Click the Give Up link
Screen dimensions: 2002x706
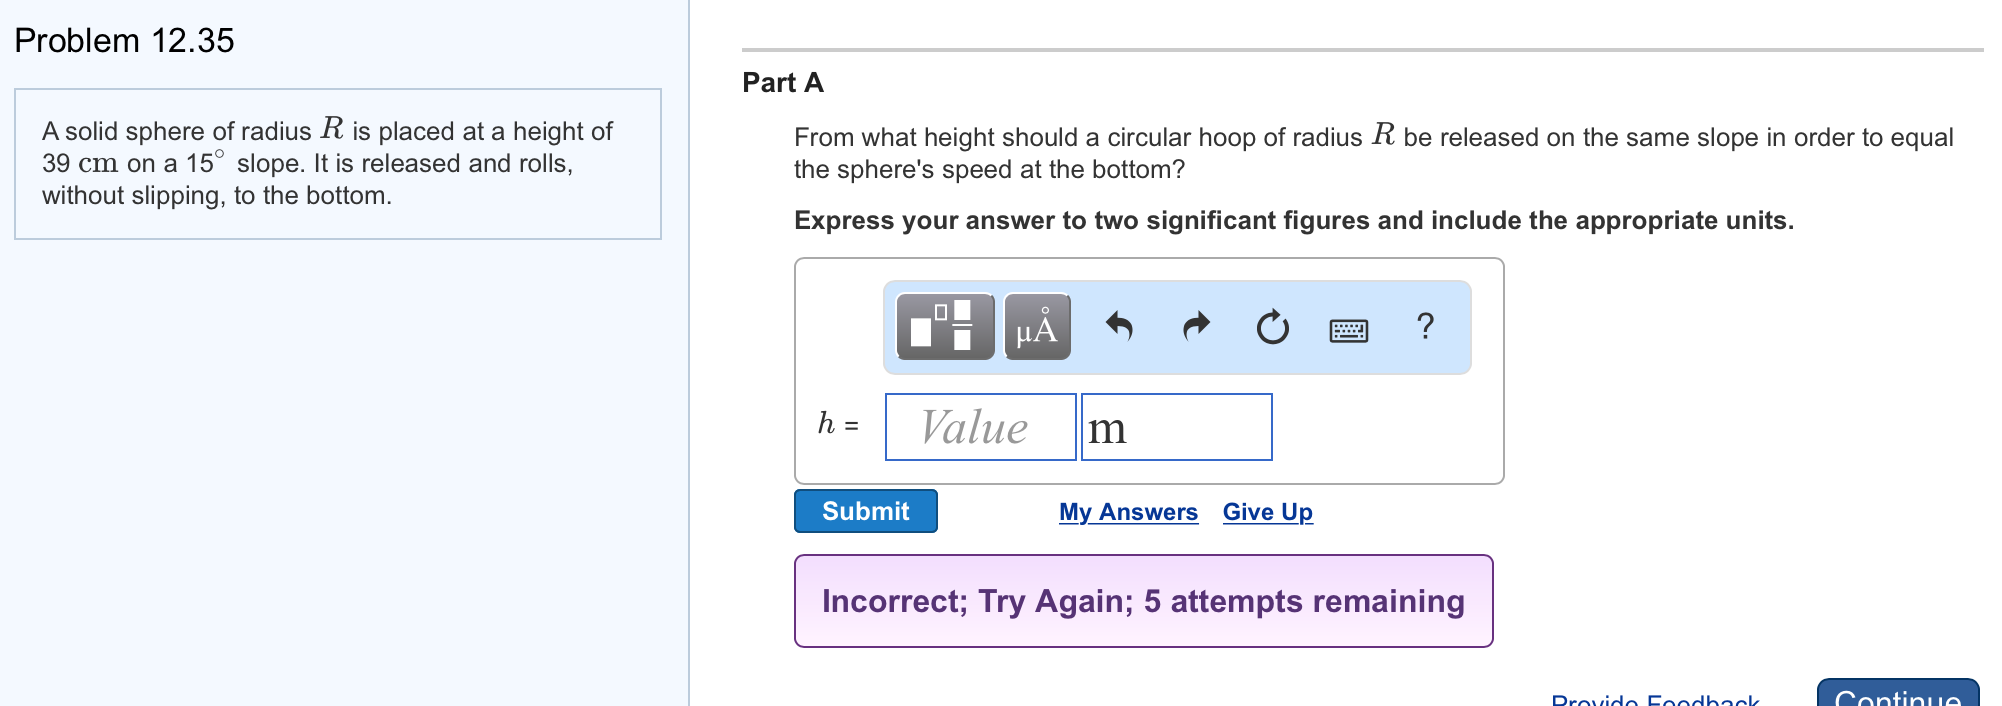[1267, 512]
